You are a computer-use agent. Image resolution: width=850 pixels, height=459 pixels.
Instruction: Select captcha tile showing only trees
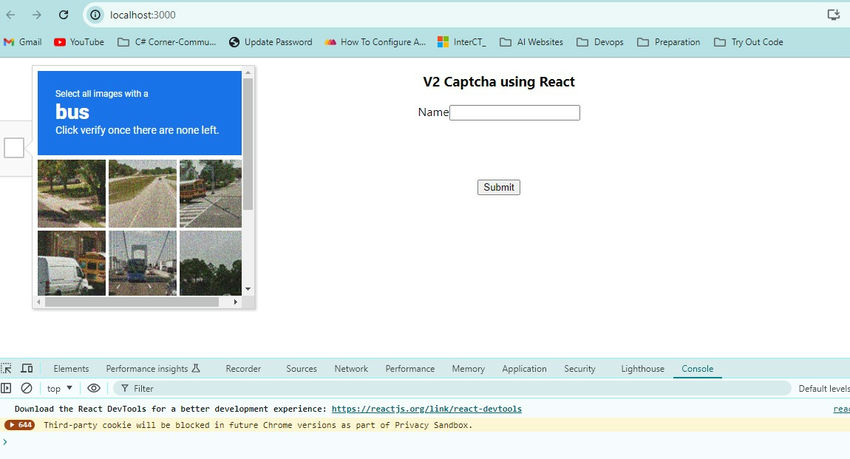click(210, 263)
